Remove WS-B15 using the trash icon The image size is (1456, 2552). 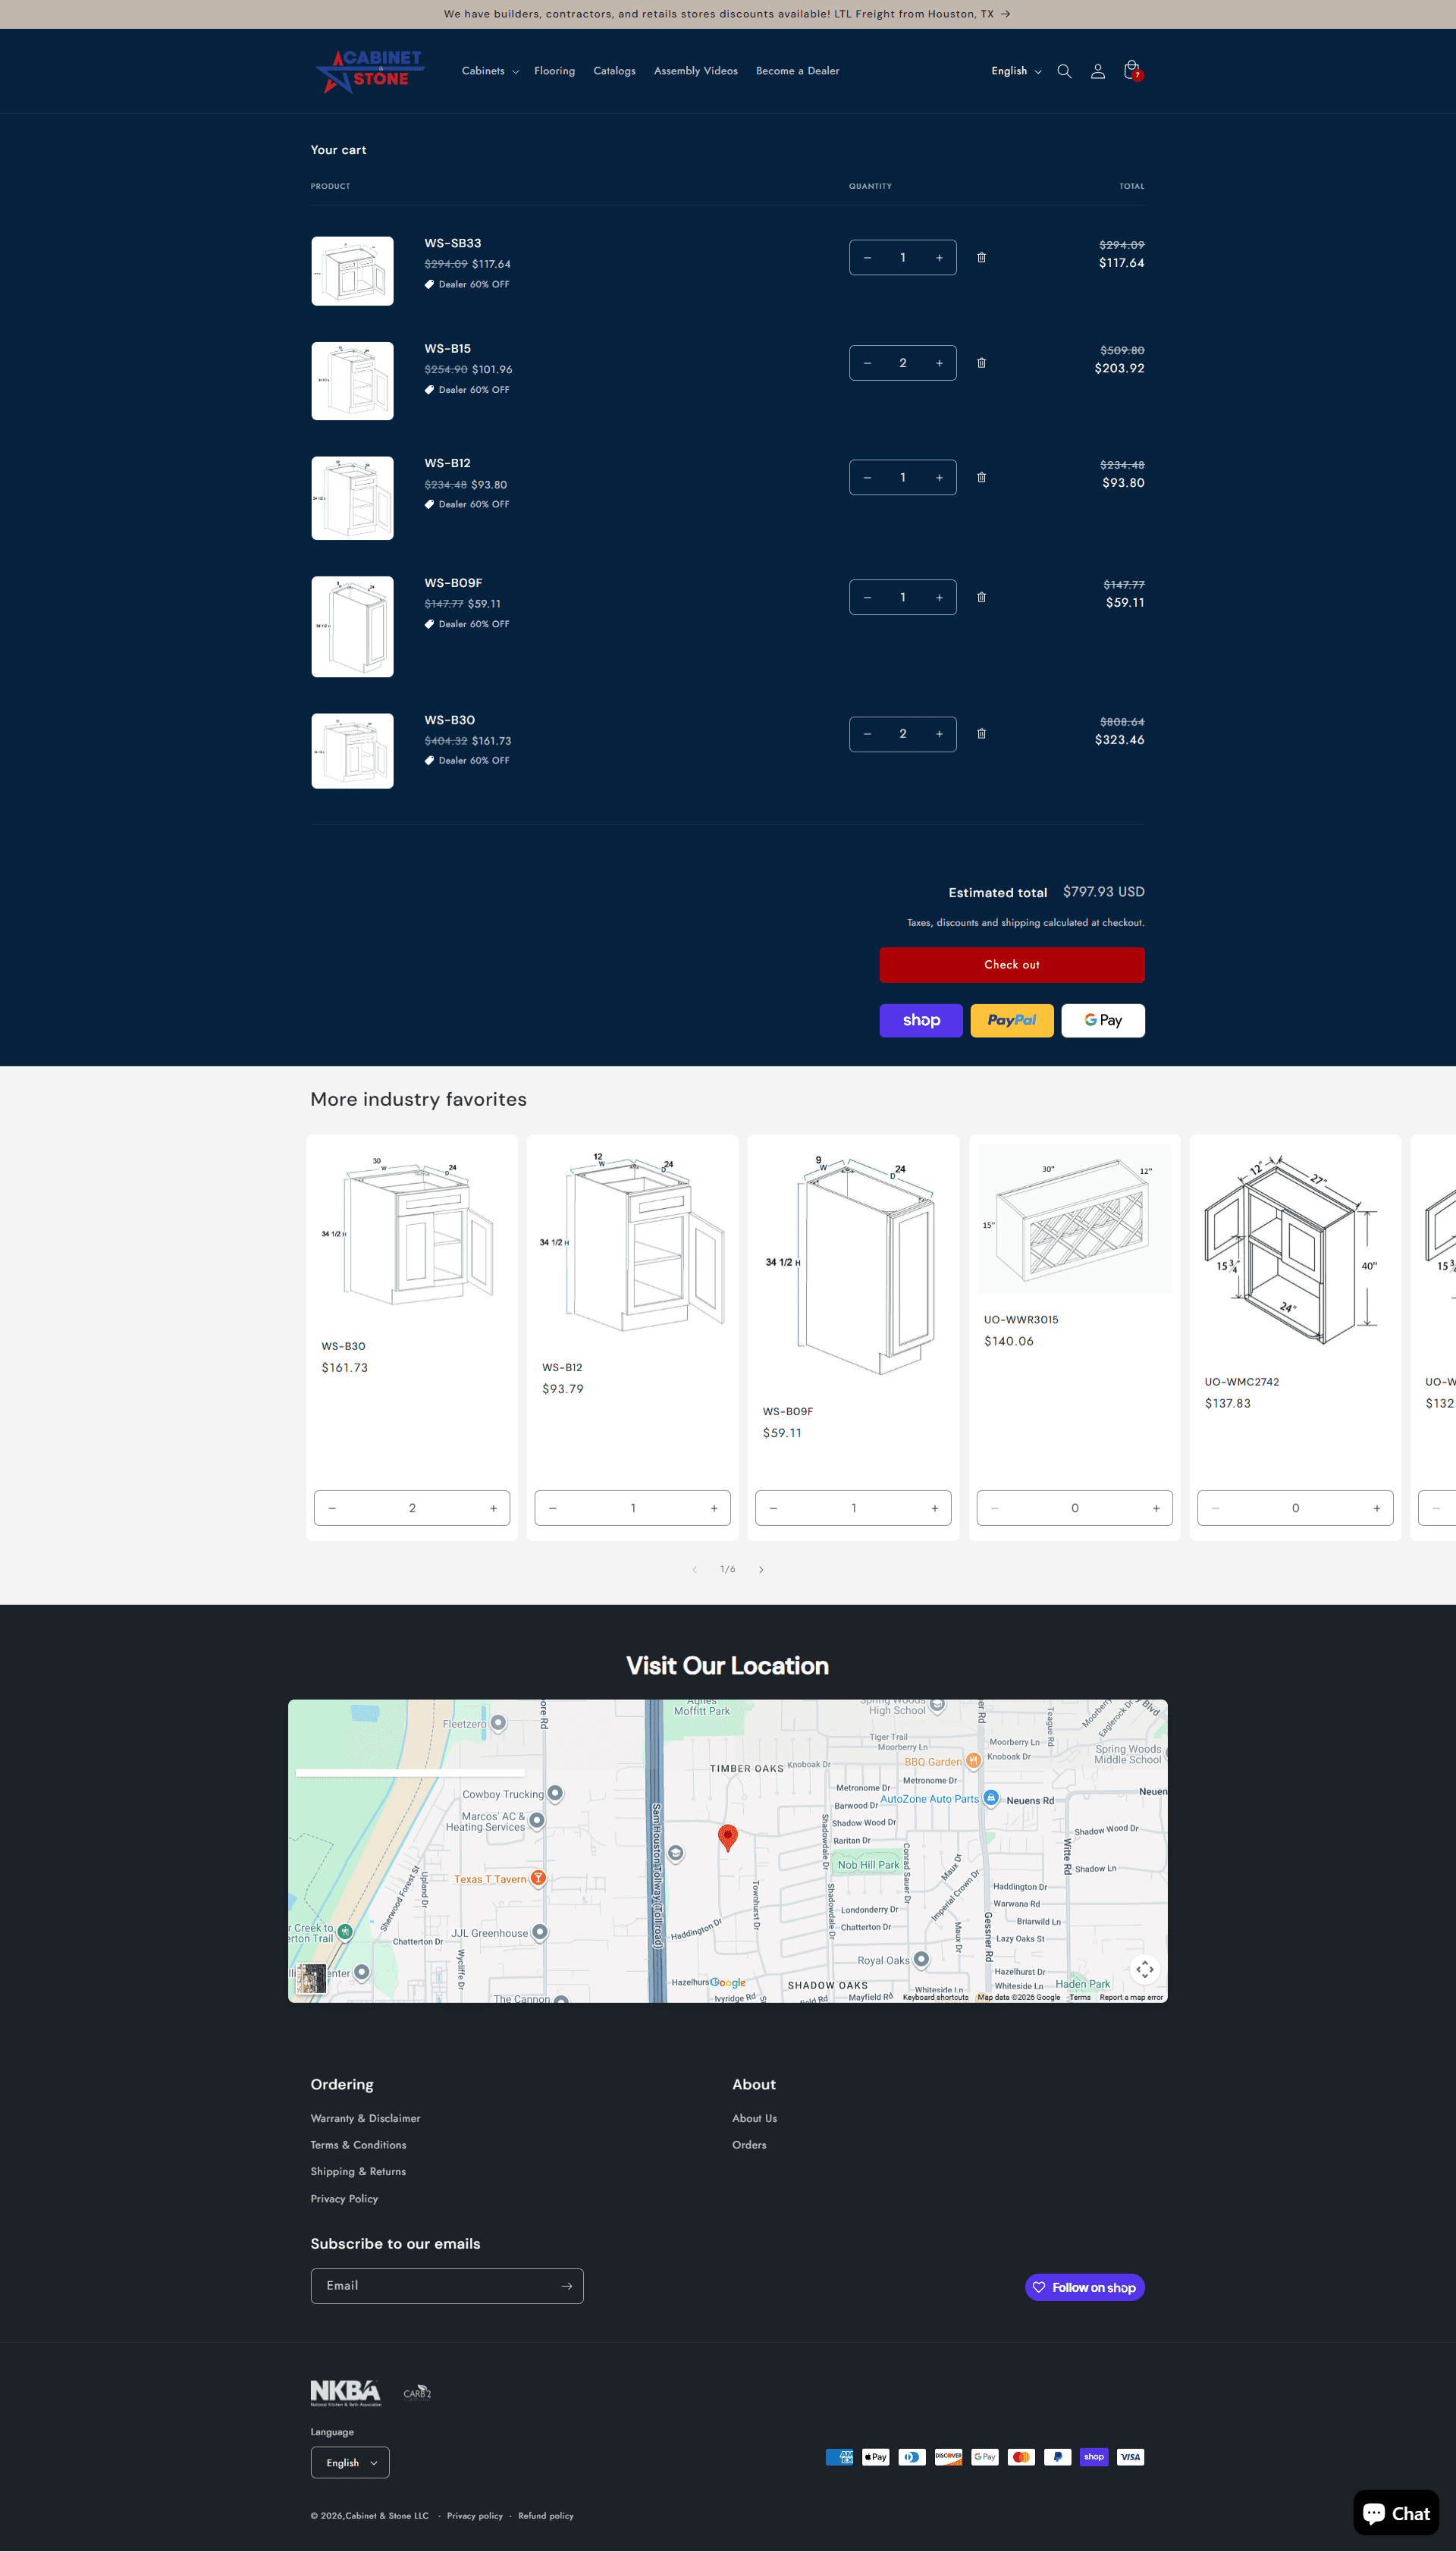(x=981, y=363)
